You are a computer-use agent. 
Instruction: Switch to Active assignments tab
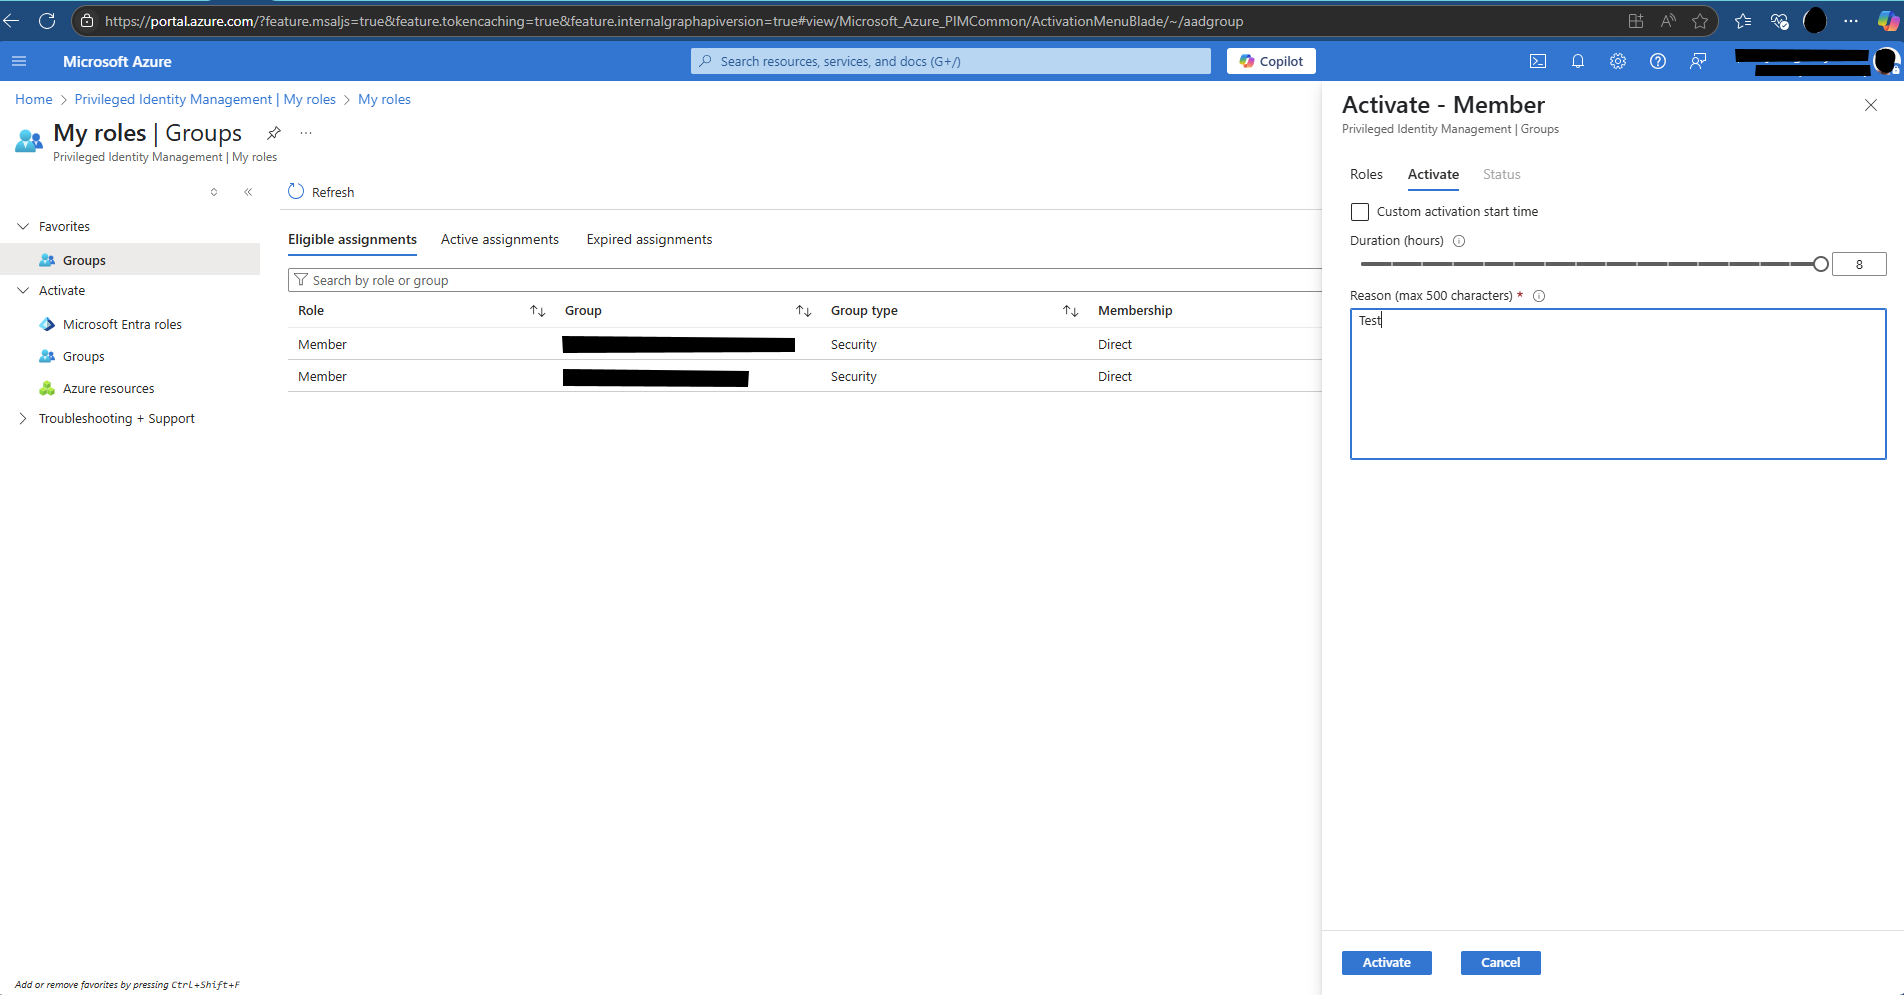(x=500, y=240)
